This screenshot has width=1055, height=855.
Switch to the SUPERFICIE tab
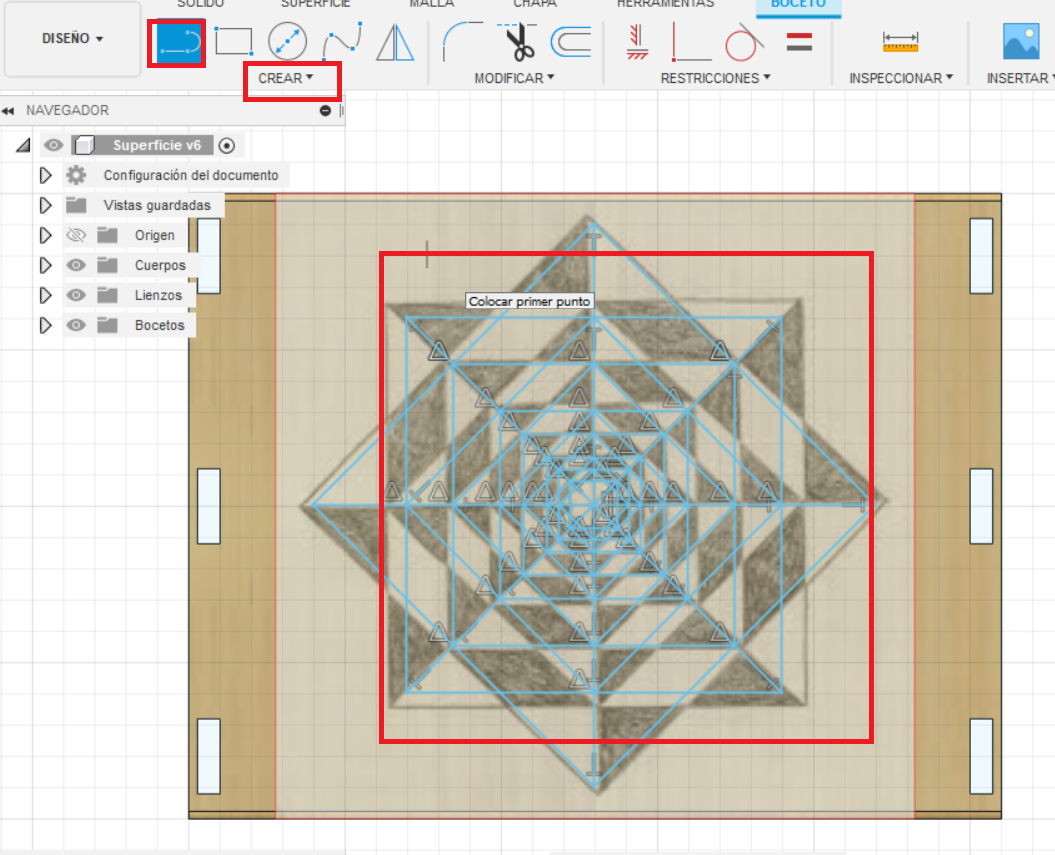point(316,4)
